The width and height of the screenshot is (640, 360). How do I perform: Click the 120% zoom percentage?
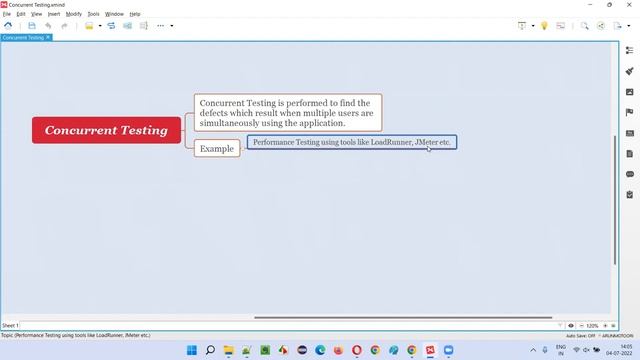click(592, 326)
